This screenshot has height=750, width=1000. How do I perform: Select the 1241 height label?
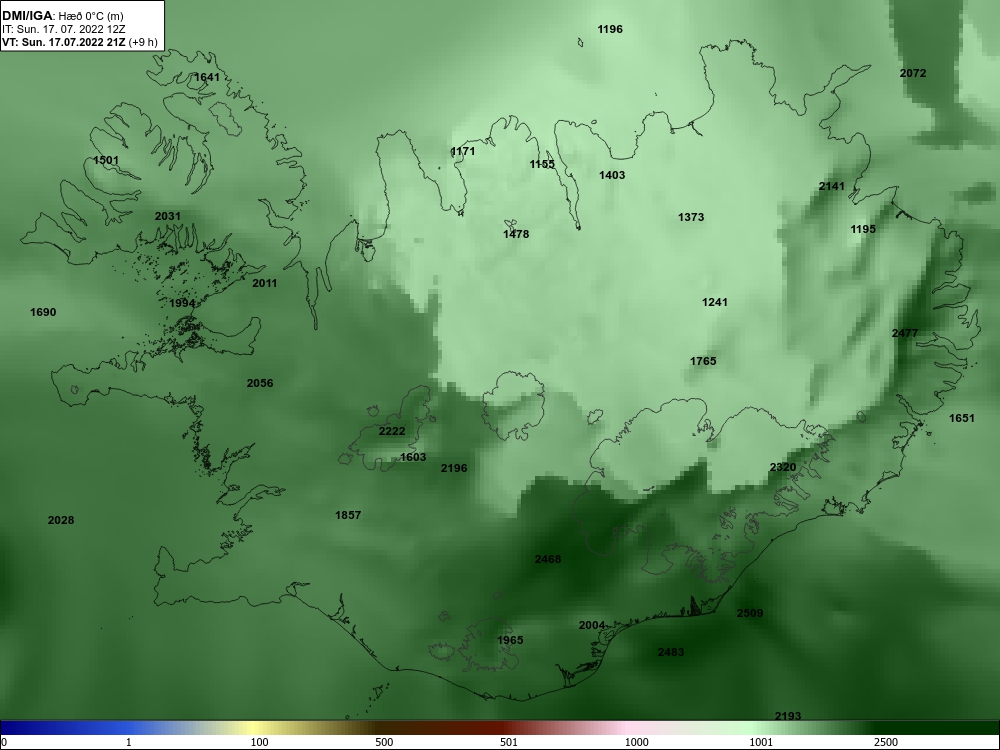715,302
